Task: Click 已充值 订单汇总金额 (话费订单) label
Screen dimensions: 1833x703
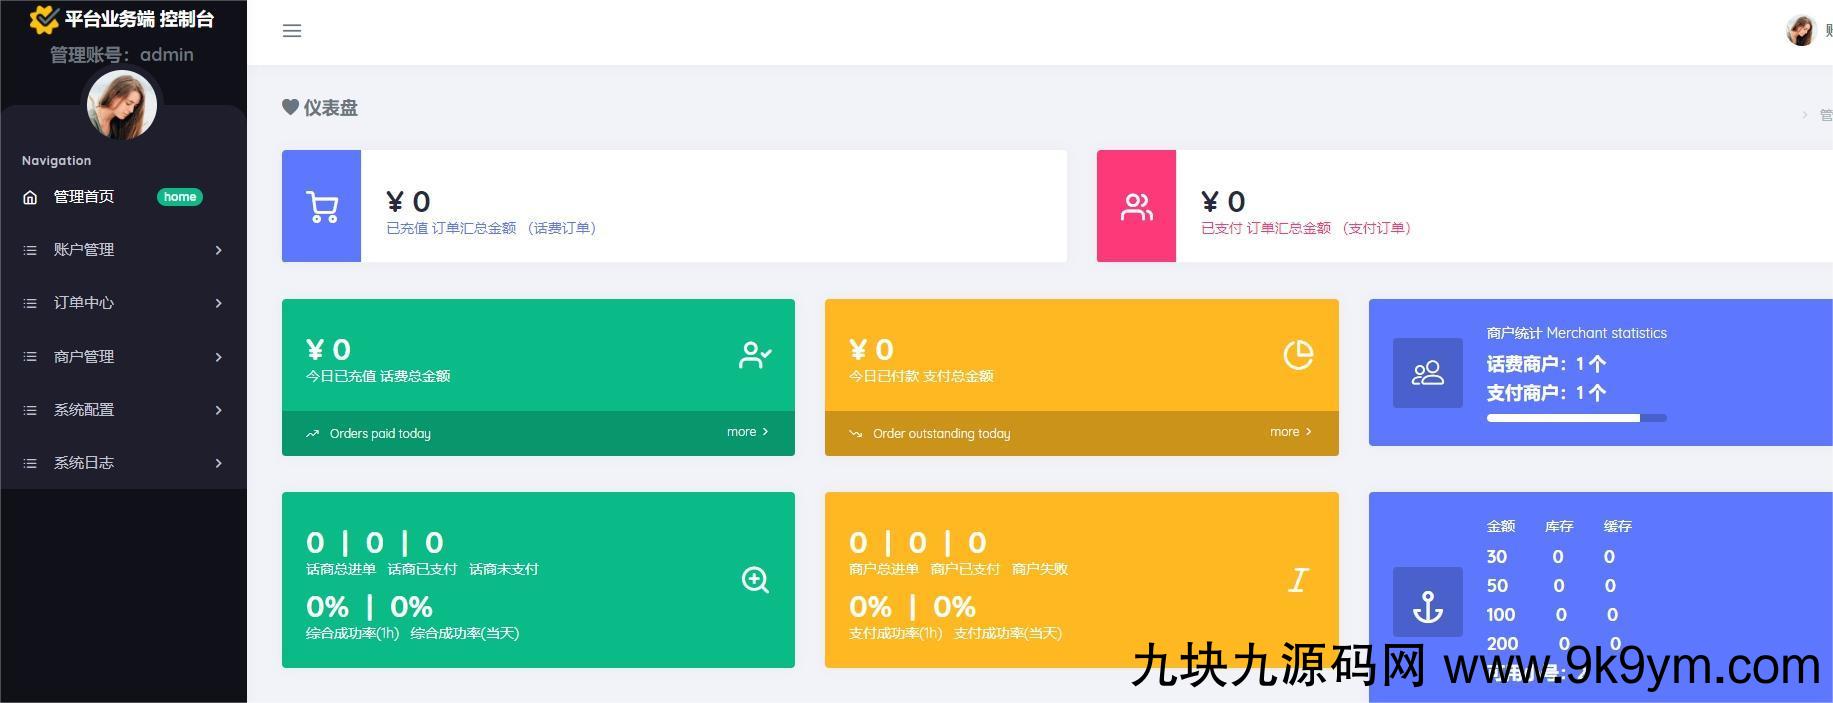Action: click(491, 228)
